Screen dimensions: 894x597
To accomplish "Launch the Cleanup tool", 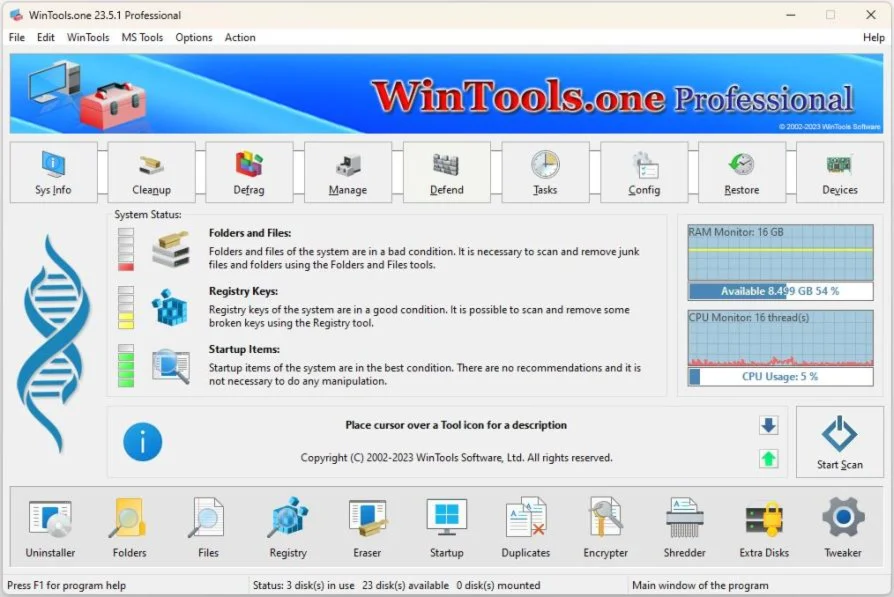I will (x=151, y=171).
